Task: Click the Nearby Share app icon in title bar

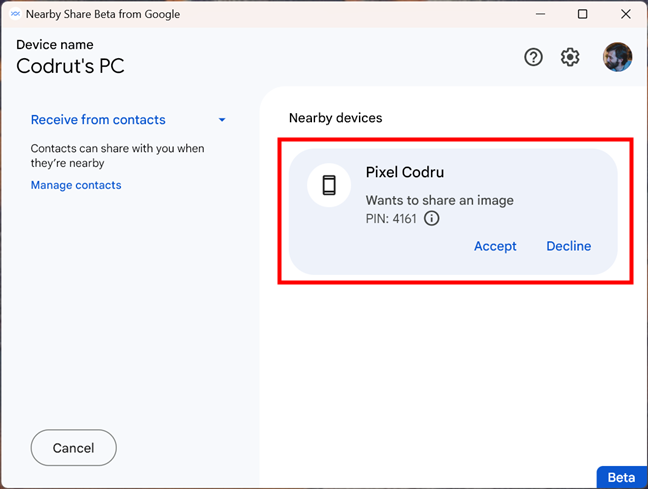Action: [x=13, y=14]
